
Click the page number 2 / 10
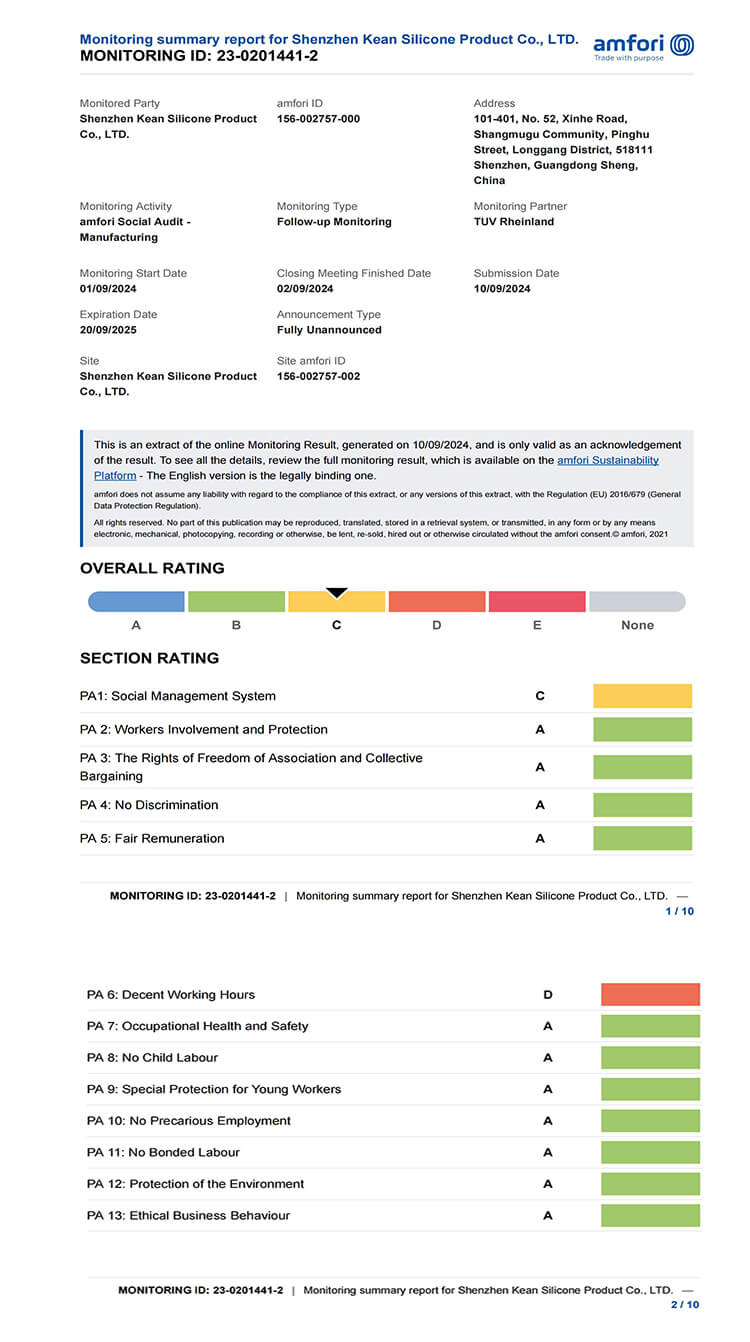(x=685, y=1304)
